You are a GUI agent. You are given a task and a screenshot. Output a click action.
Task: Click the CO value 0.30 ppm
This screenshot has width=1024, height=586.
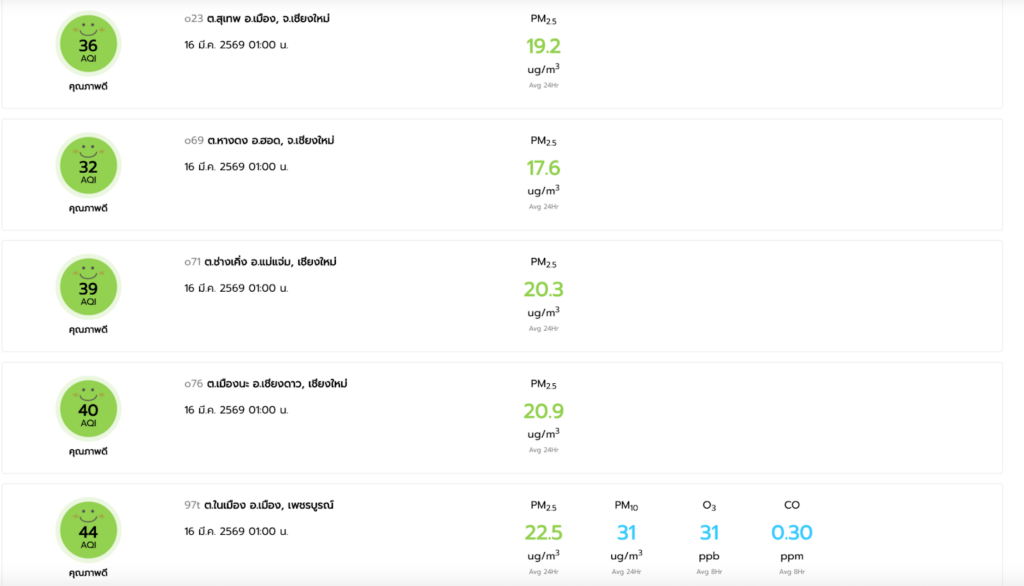click(x=792, y=533)
